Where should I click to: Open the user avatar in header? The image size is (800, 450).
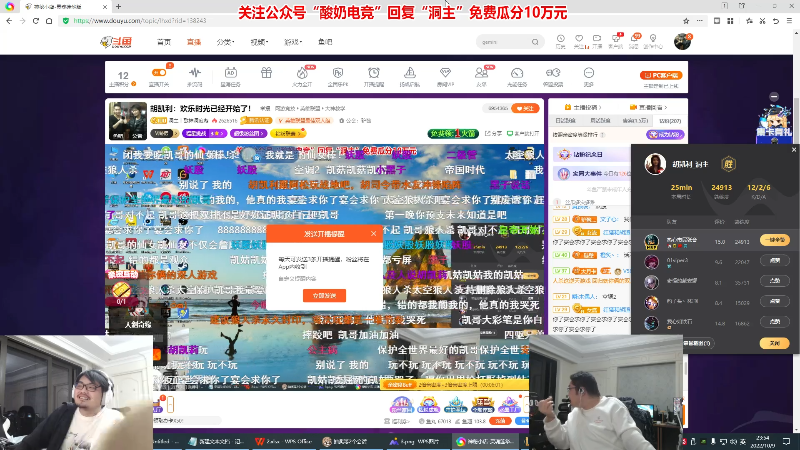[682, 42]
